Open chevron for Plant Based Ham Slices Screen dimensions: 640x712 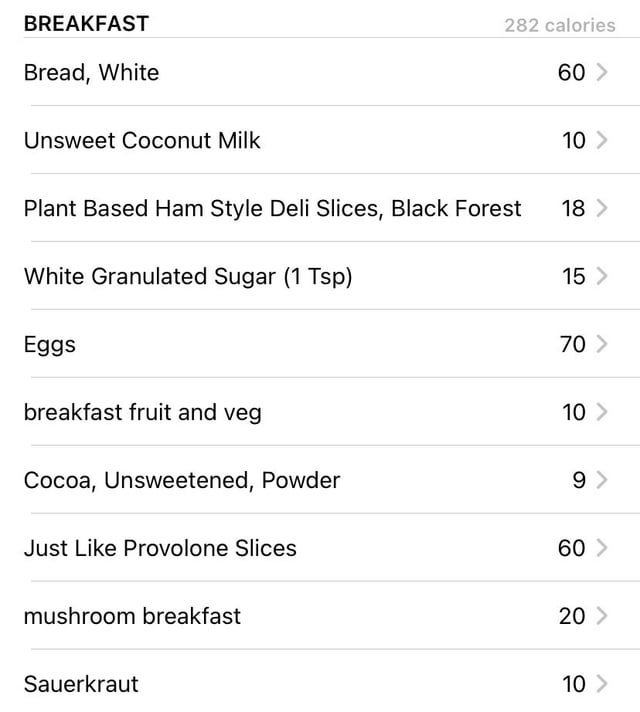[602, 208]
